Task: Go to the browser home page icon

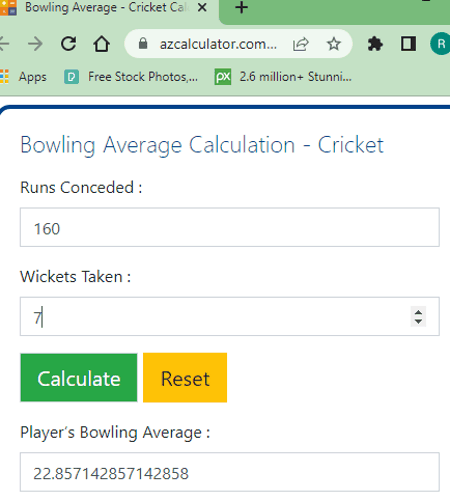Action: tap(101, 44)
